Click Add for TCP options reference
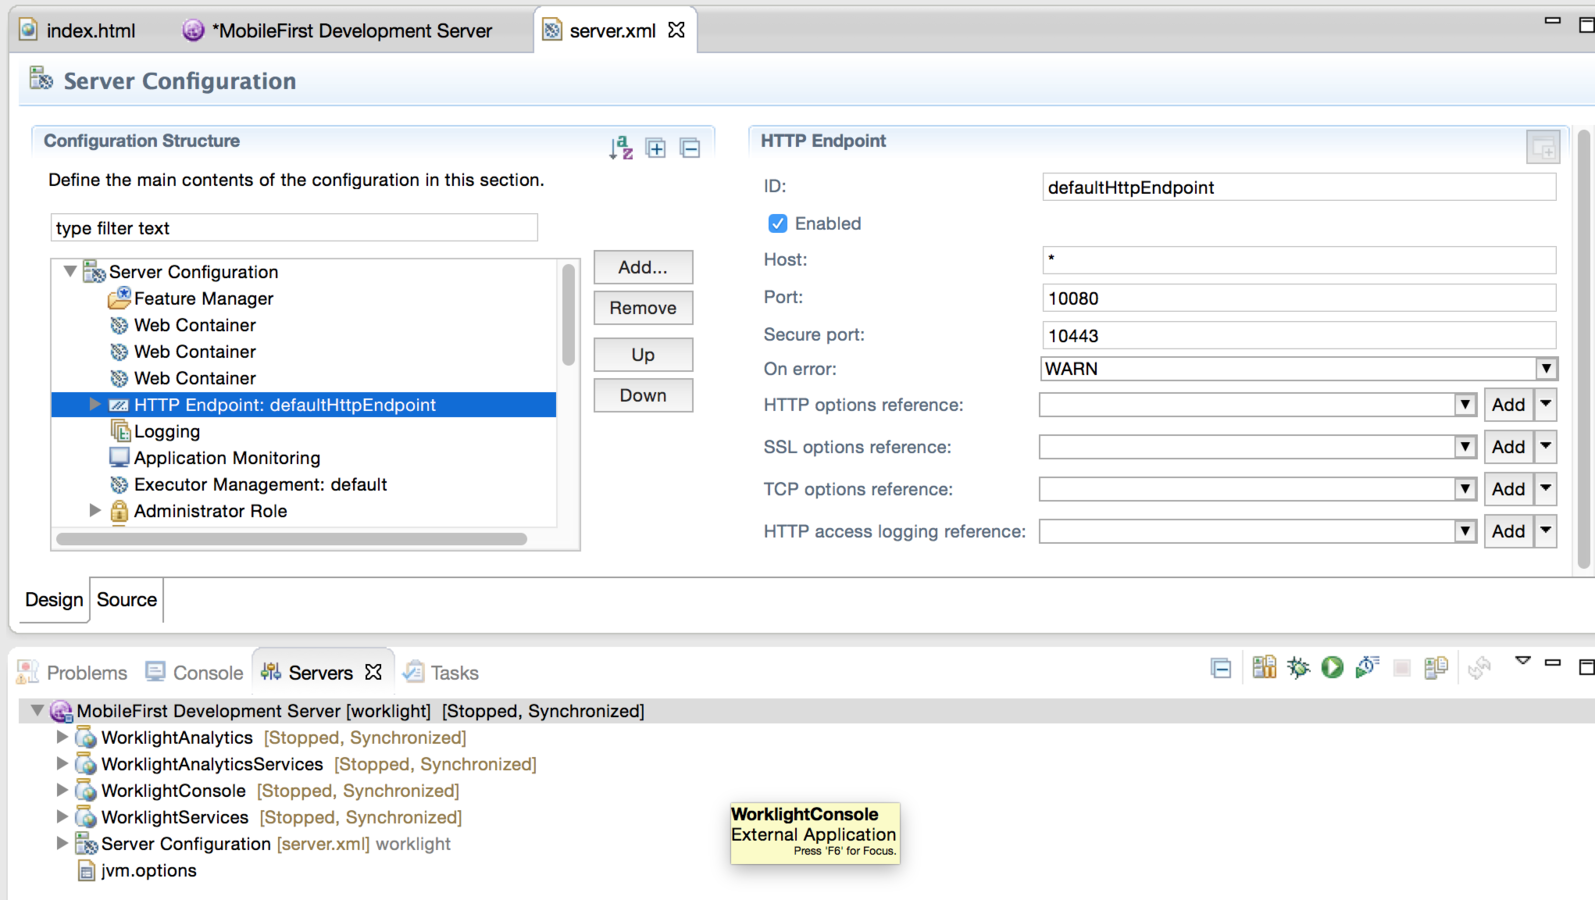1595x900 pixels. (1508, 489)
